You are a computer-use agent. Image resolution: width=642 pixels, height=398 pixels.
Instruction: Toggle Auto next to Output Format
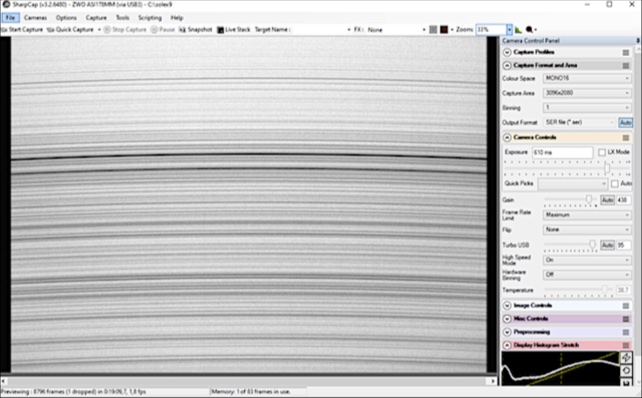point(625,122)
